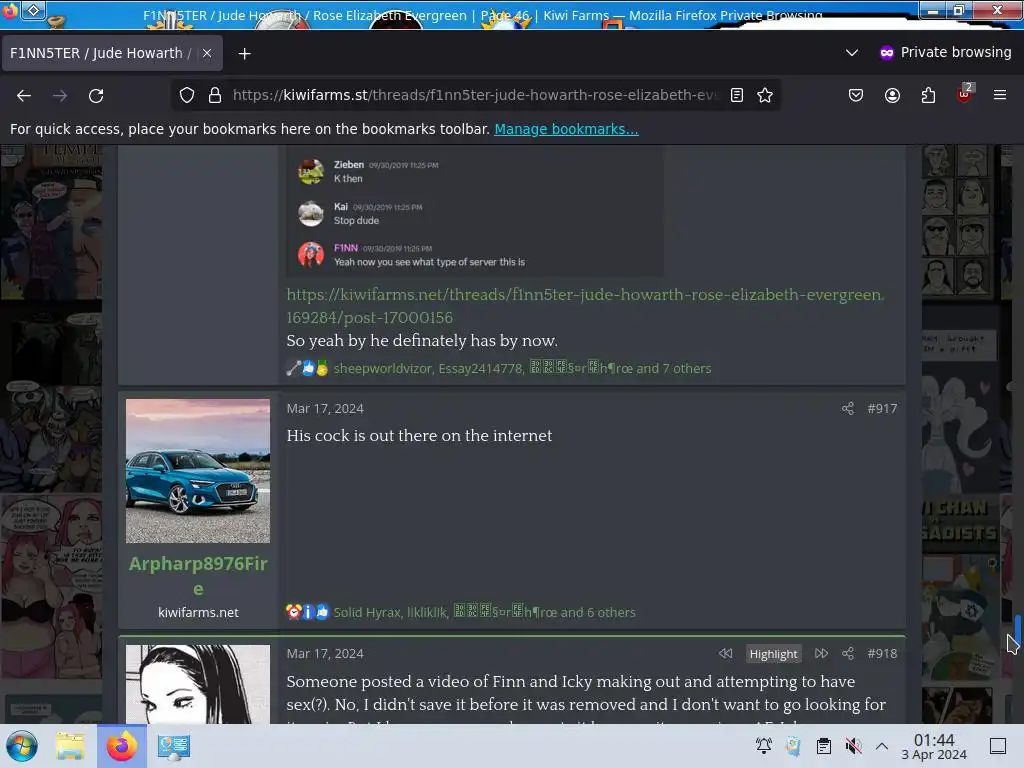This screenshot has height=768, width=1024.
Task: Click the address bar URL field
Action: [x=475, y=95]
